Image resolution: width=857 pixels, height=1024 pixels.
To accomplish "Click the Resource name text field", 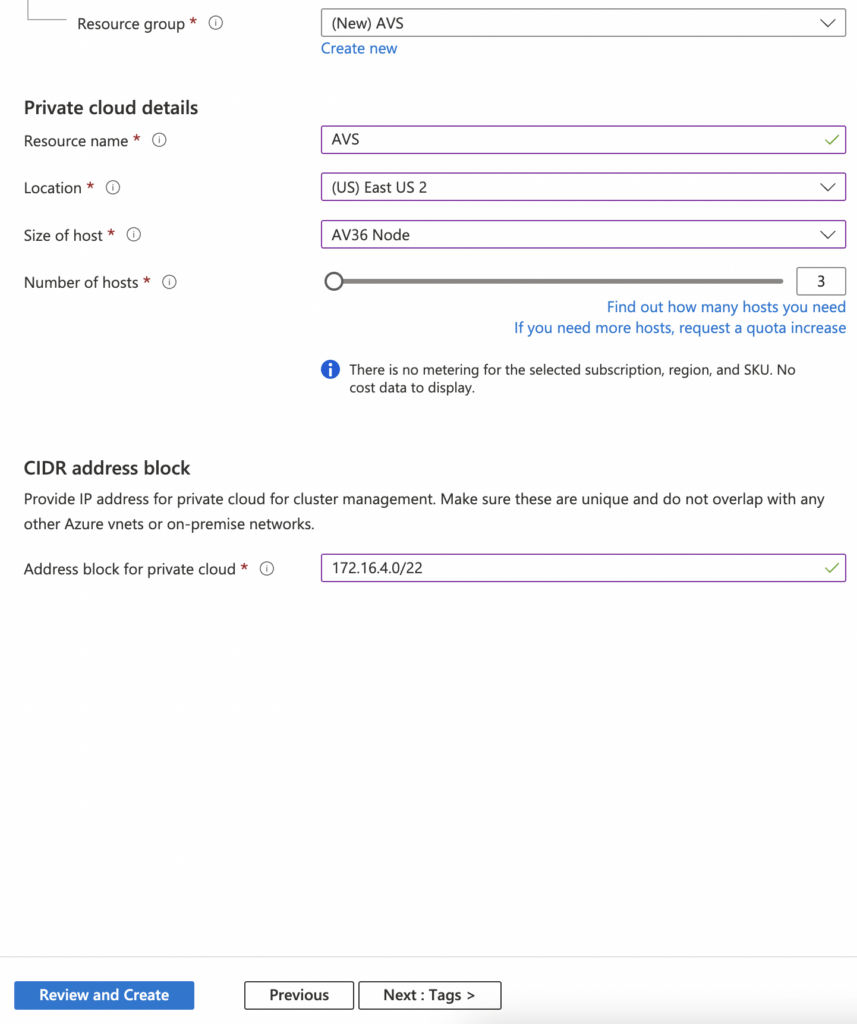I will click(x=570, y=140).
